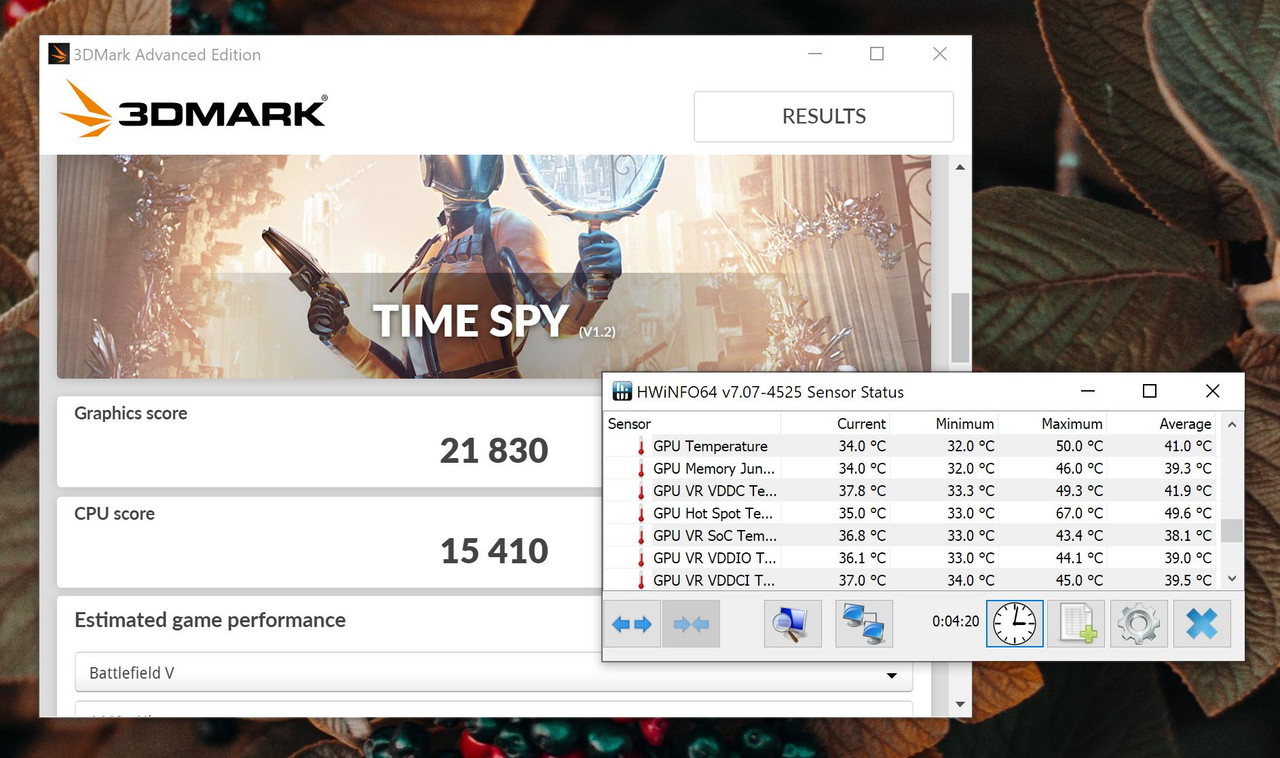
Task: Click the thermometer icon beside GPU Memory Jun...
Action: 641,468
